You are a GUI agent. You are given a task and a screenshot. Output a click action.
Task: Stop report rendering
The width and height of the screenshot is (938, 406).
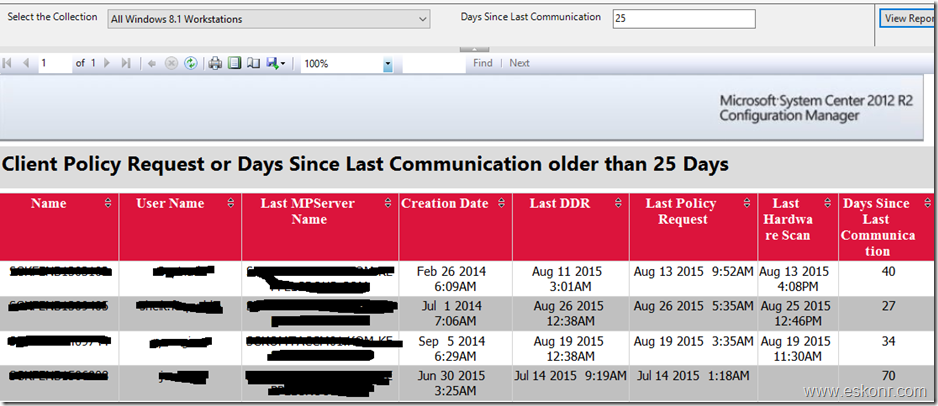coord(171,63)
